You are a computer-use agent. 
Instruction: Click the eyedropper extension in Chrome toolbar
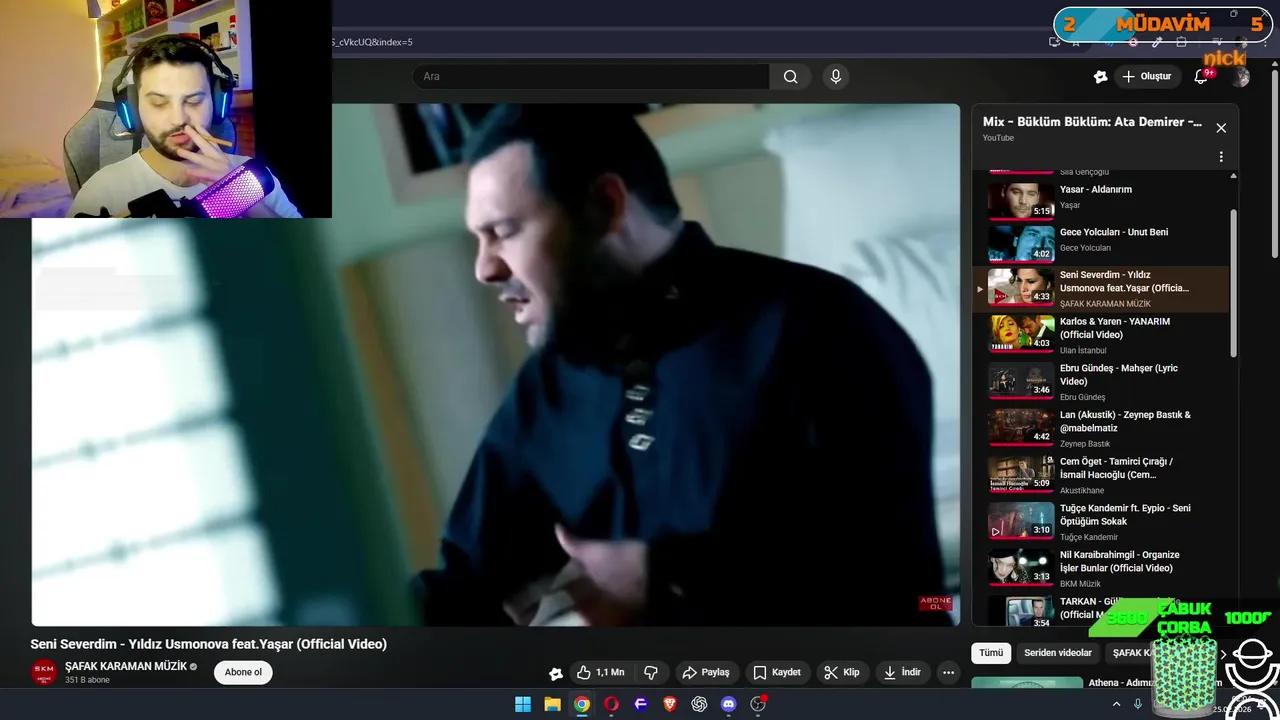[1157, 42]
